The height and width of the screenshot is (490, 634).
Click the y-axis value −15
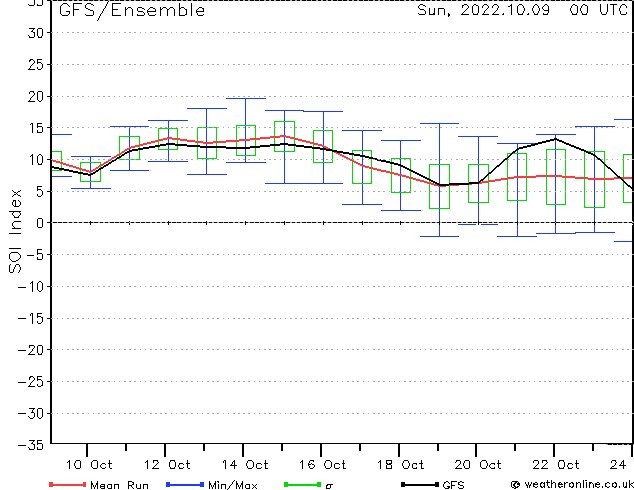click(x=31, y=318)
